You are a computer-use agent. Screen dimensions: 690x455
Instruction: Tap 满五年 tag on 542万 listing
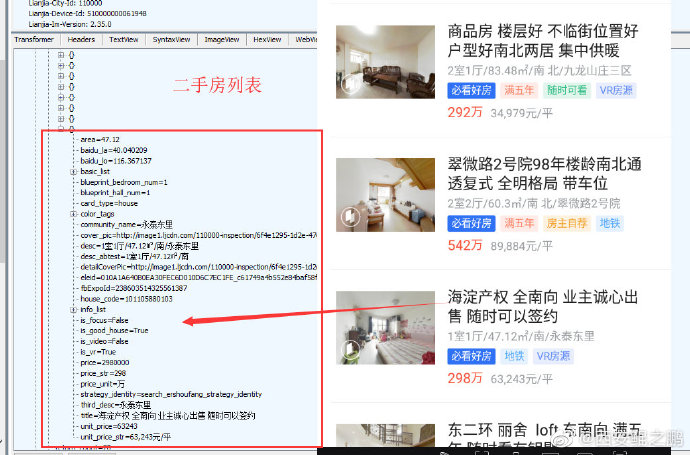click(519, 224)
